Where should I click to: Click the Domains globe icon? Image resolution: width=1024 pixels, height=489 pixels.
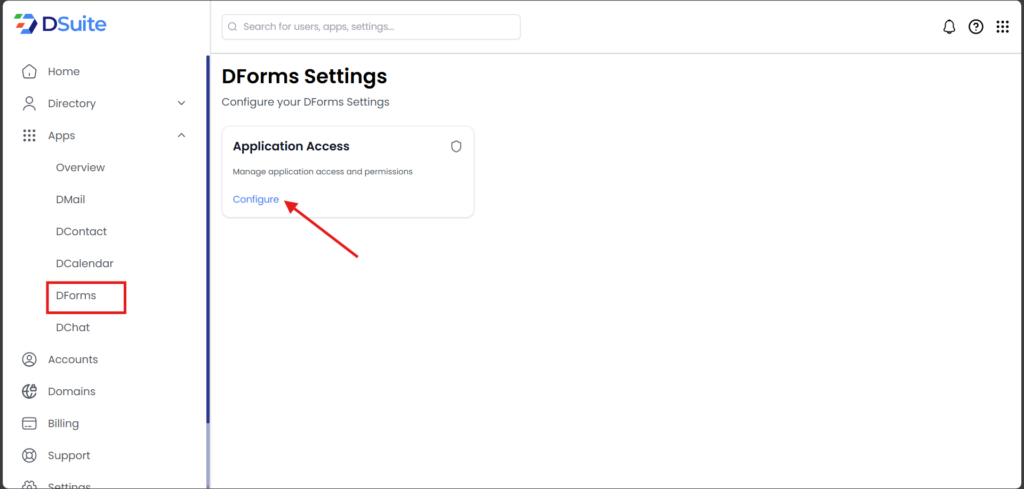tap(29, 392)
